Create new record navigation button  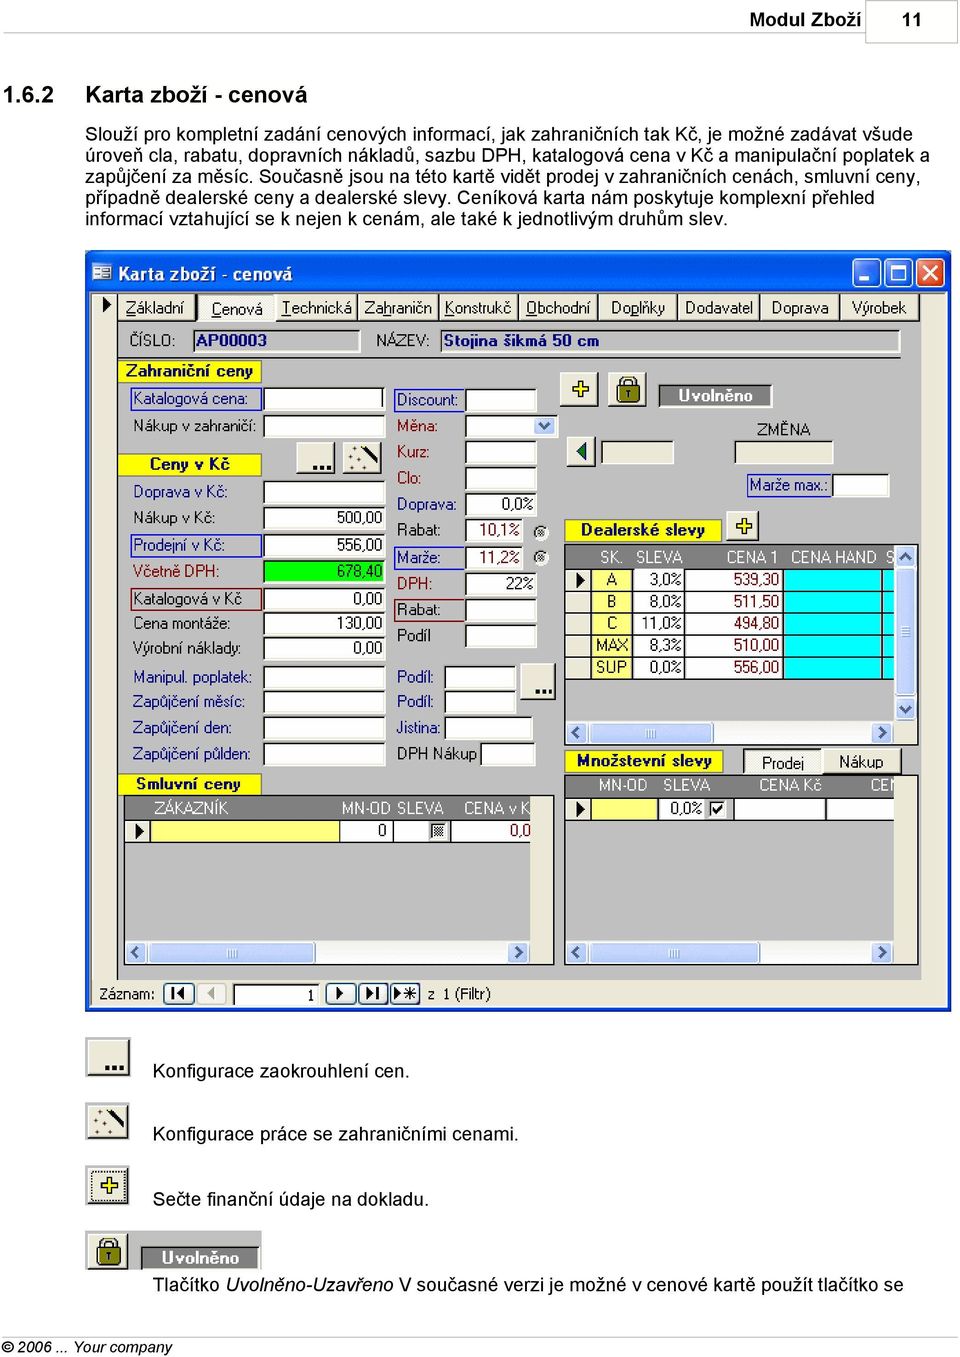point(405,994)
